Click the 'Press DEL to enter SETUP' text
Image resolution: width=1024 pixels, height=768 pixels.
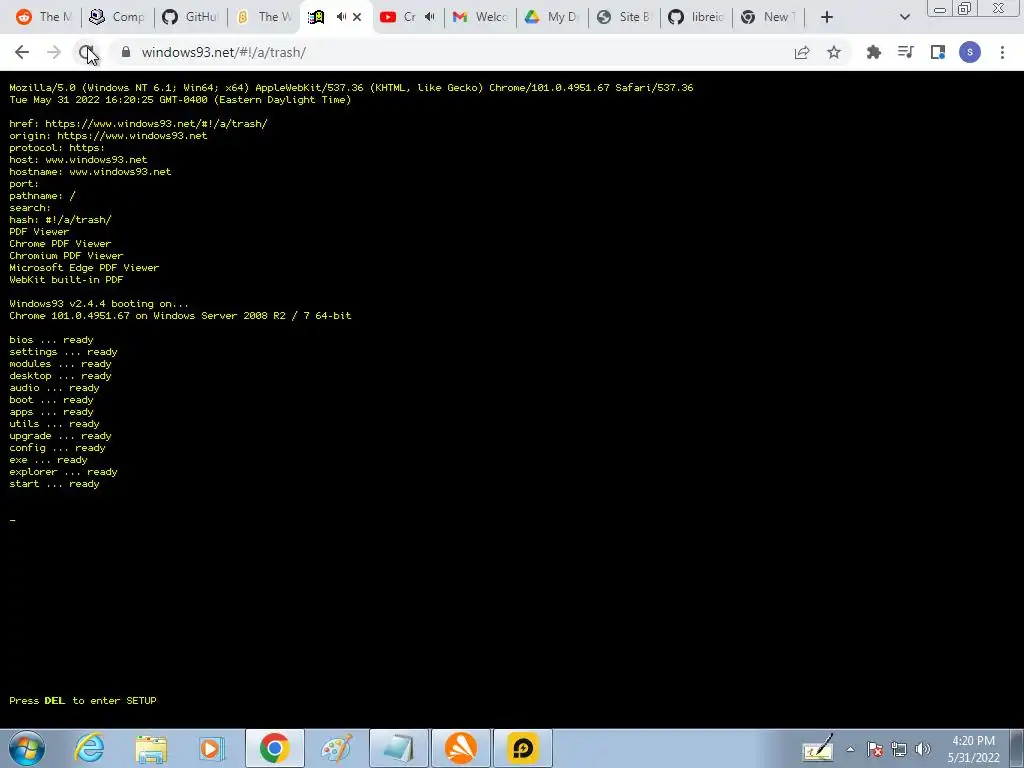pyautogui.click(x=83, y=700)
